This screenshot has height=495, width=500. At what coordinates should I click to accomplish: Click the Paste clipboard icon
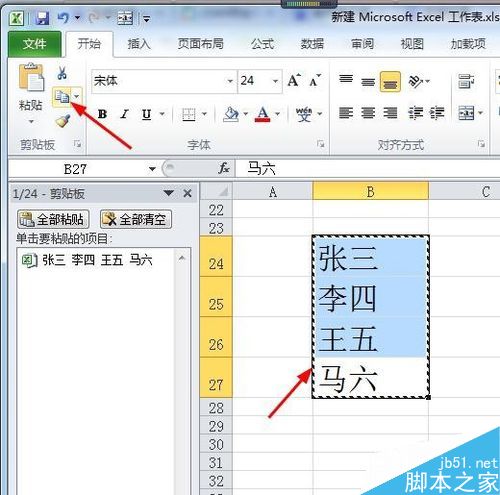[31, 77]
